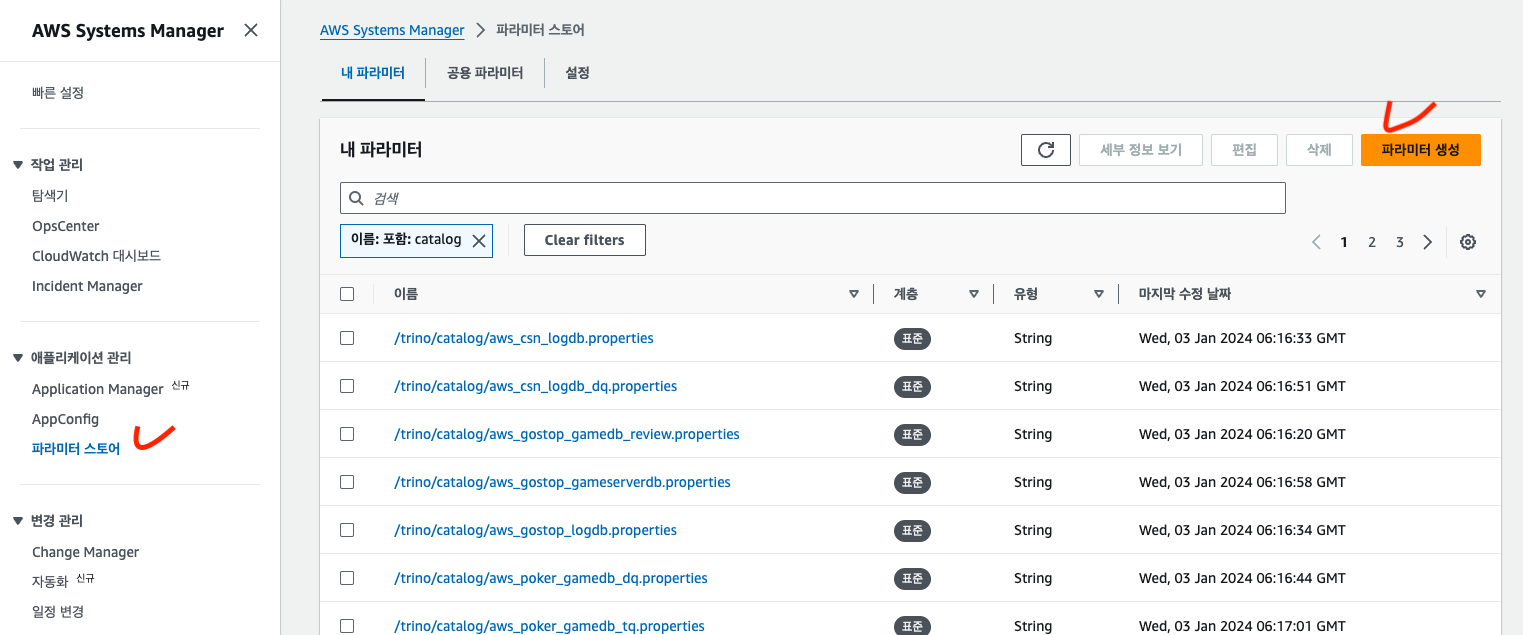Select 파라미터 스토어 in sidebar
Viewport: 1523px width, 635px height.
click(x=76, y=449)
